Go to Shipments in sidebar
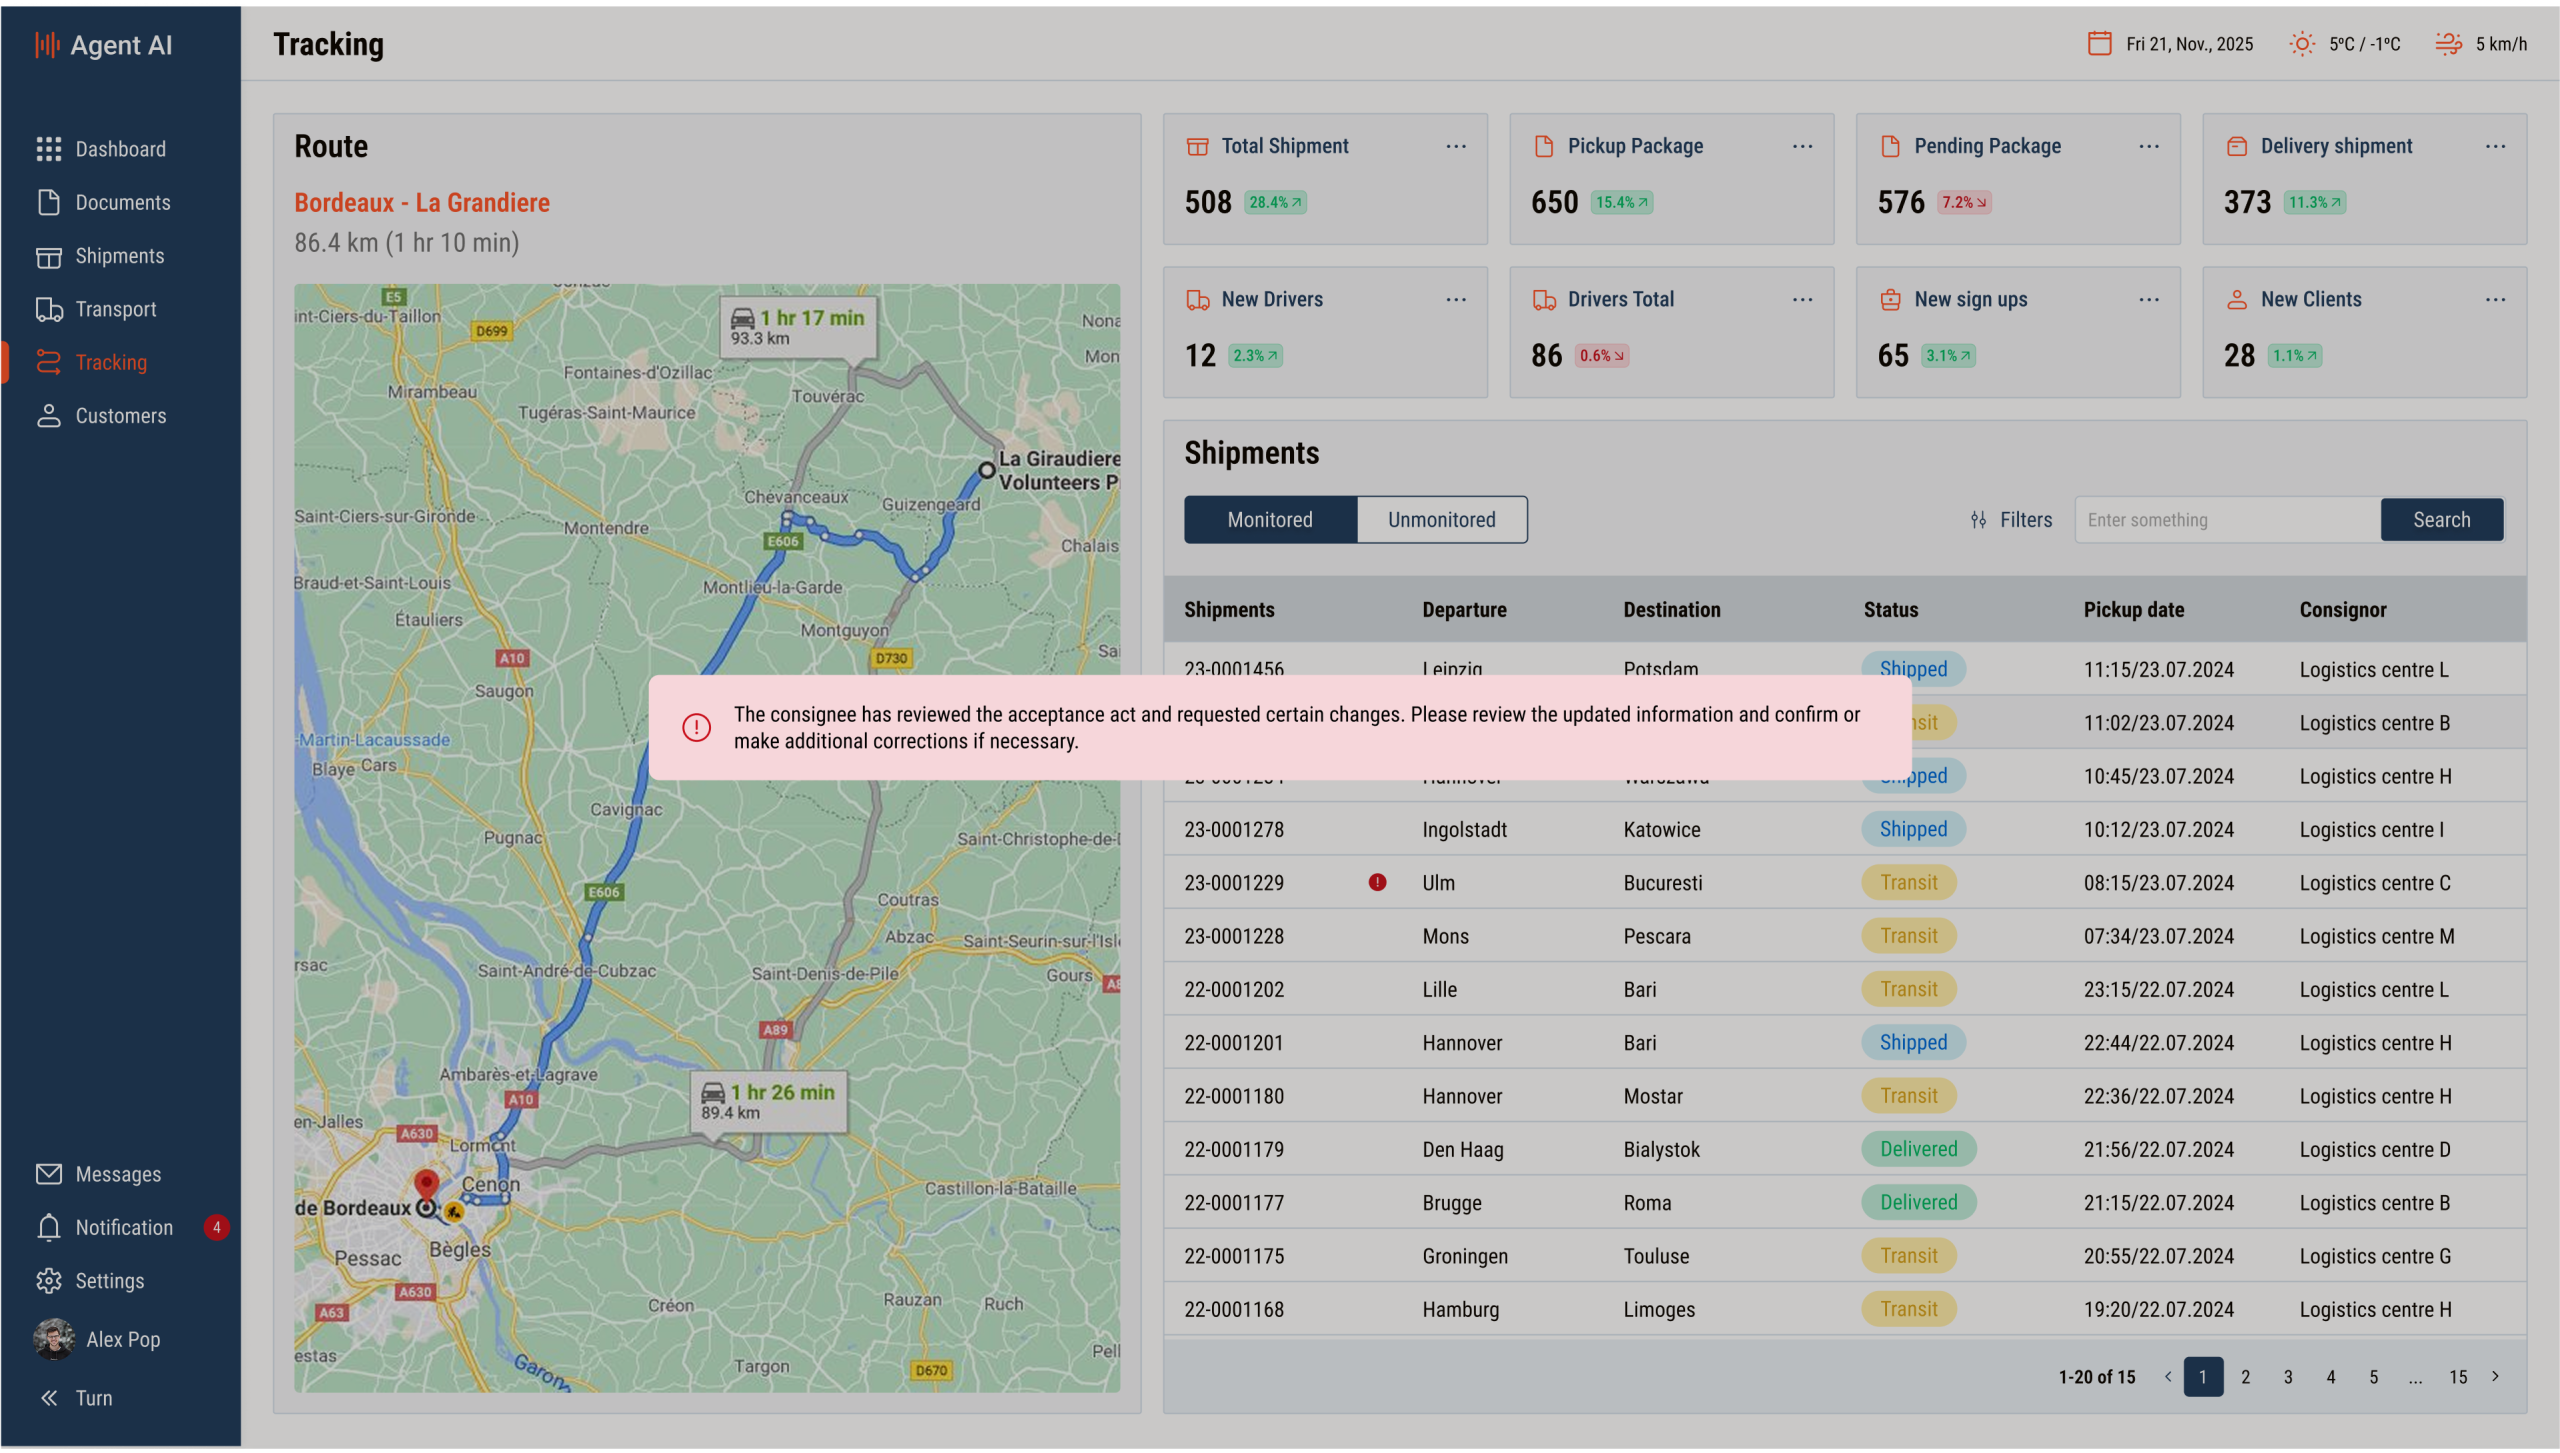 (x=119, y=256)
